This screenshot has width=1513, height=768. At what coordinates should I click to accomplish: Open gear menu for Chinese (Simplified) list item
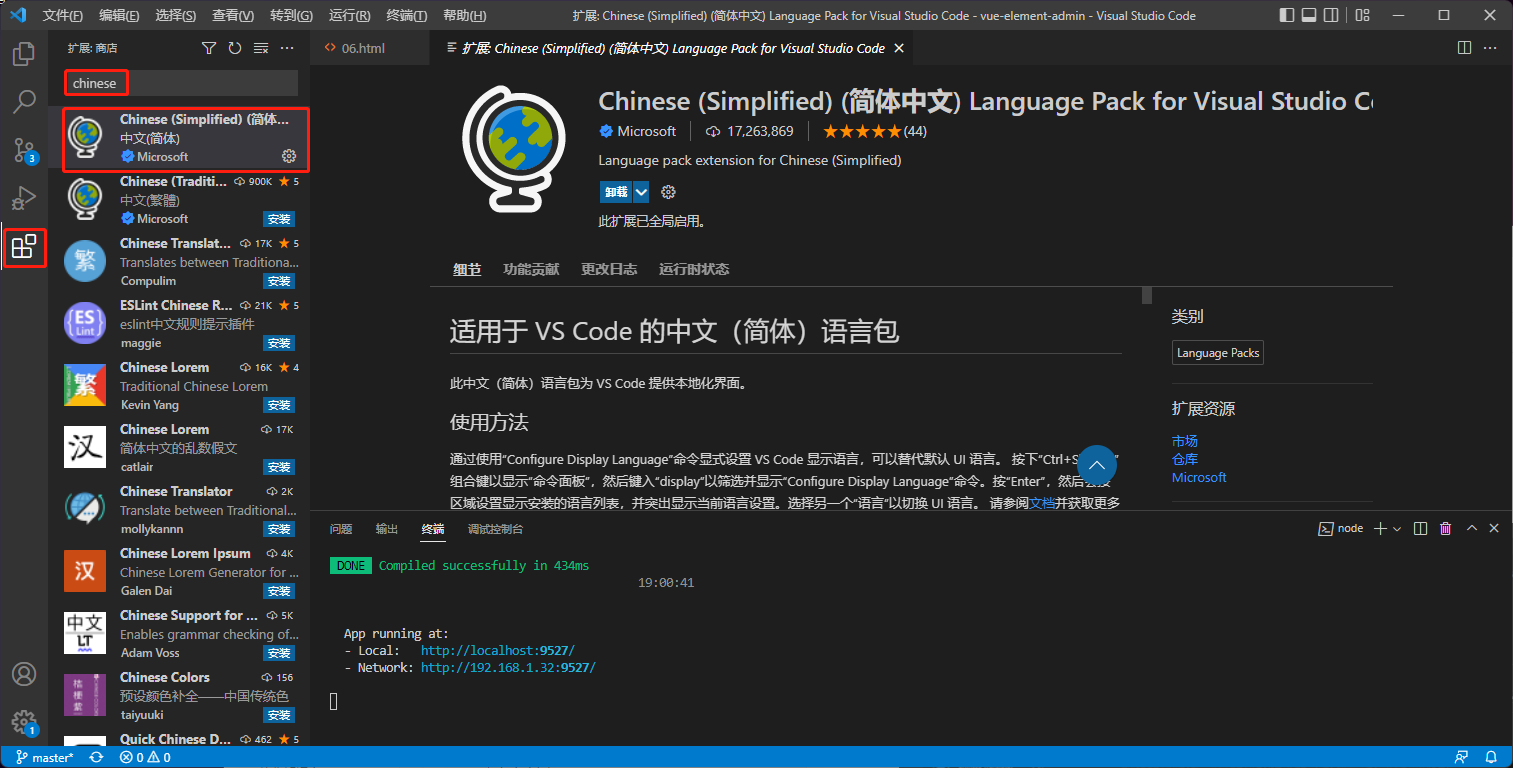coord(289,156)
